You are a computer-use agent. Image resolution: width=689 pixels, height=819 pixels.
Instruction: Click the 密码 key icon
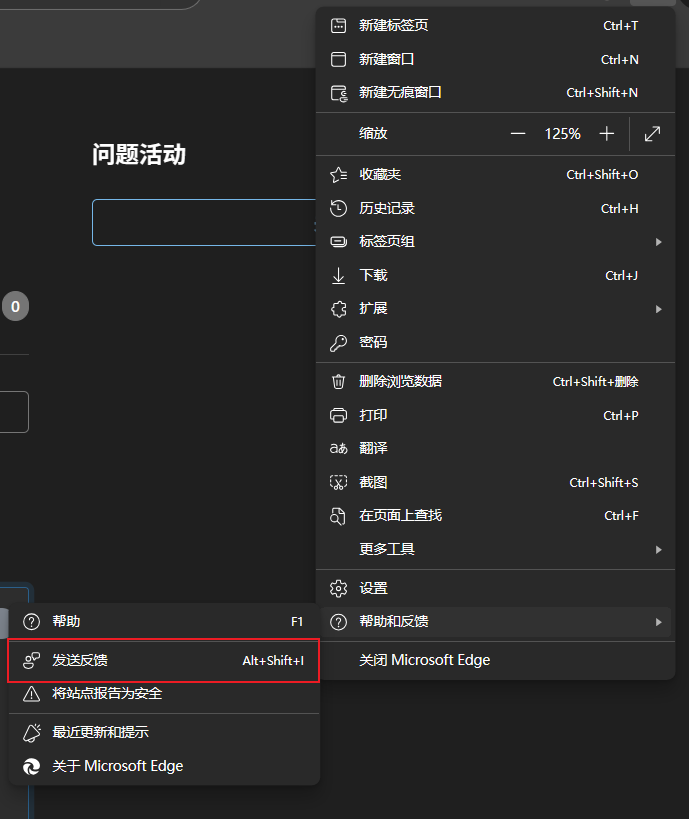(x=338, y=343)
